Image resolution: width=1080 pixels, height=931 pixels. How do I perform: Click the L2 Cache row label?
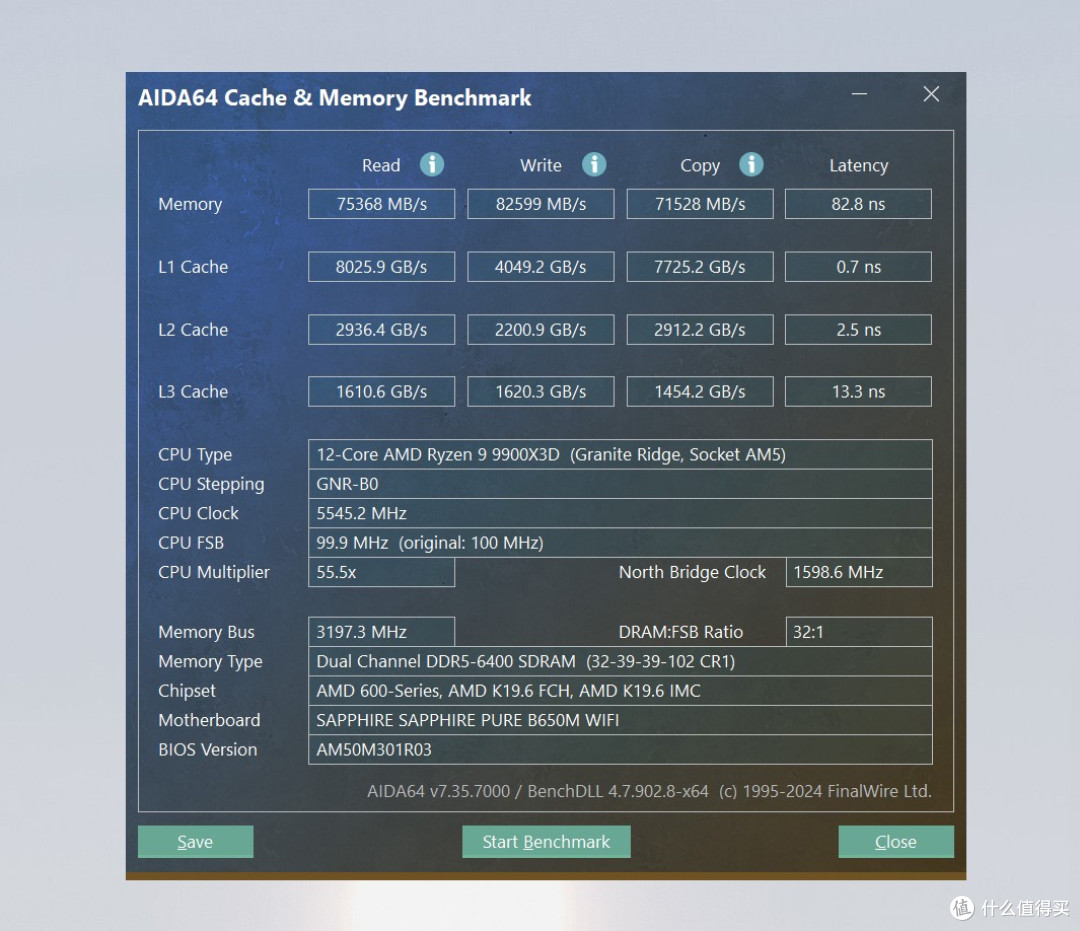[x=193, y=330]
